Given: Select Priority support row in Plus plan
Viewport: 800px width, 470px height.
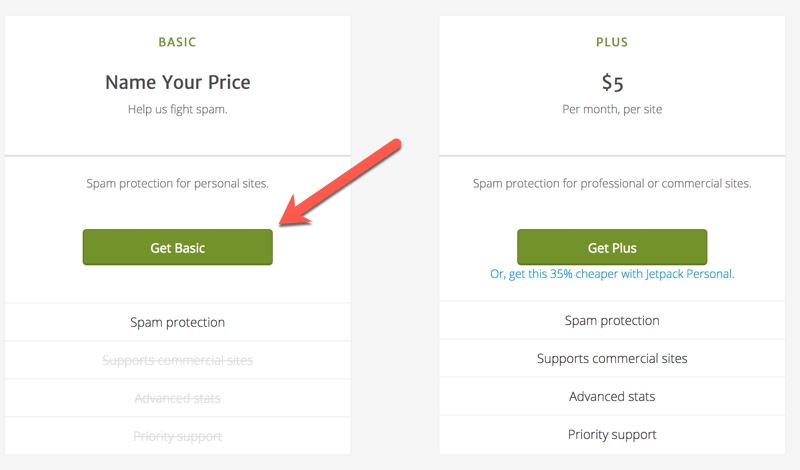Looking at the screenshot, I should (611, 434).
